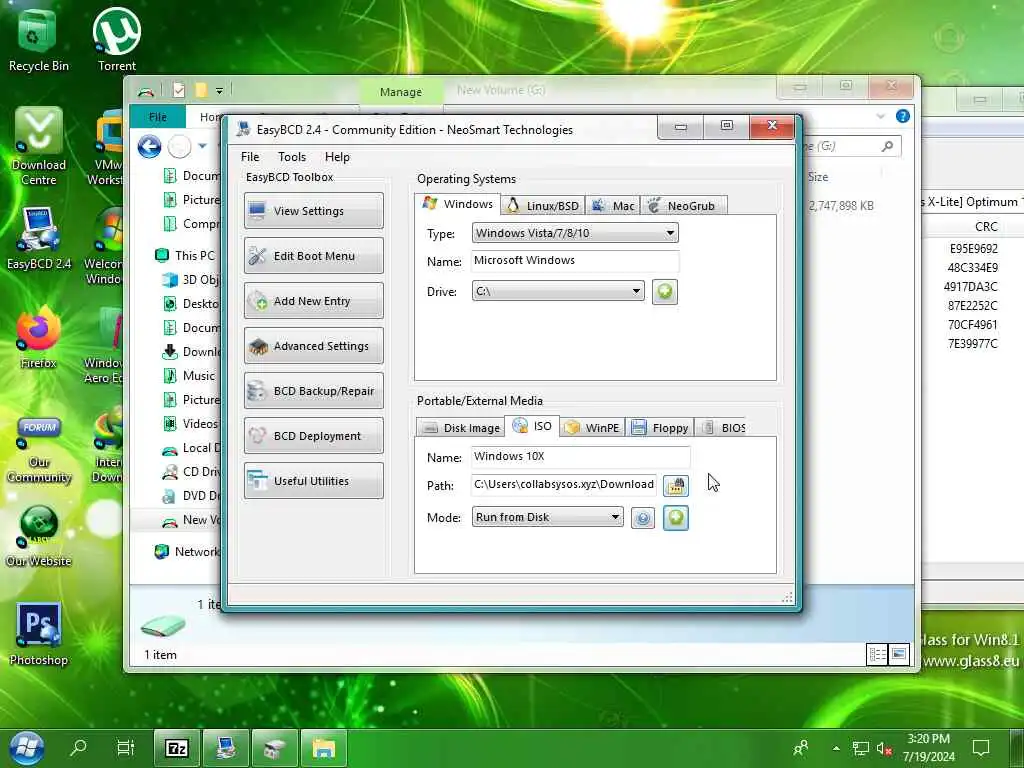Open the Manage tab in Explorer
Screen dimensions: 1024x768
(401, 92)
